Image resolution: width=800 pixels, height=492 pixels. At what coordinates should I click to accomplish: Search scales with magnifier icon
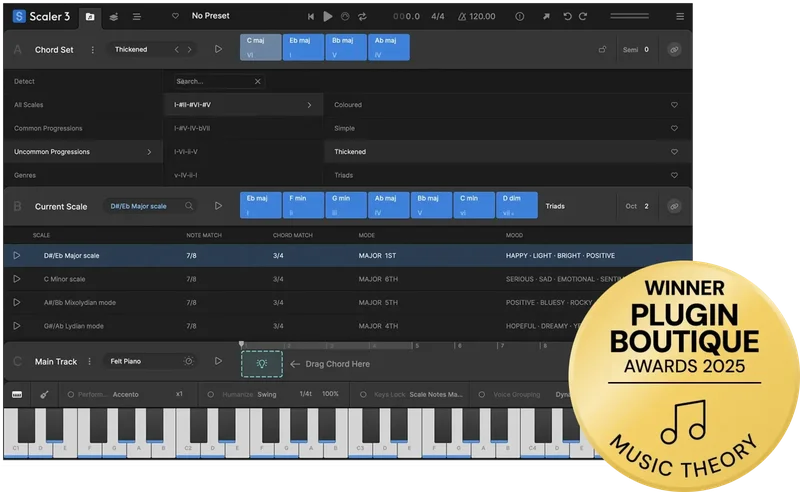pyautogui.click(x=189, y=206)
